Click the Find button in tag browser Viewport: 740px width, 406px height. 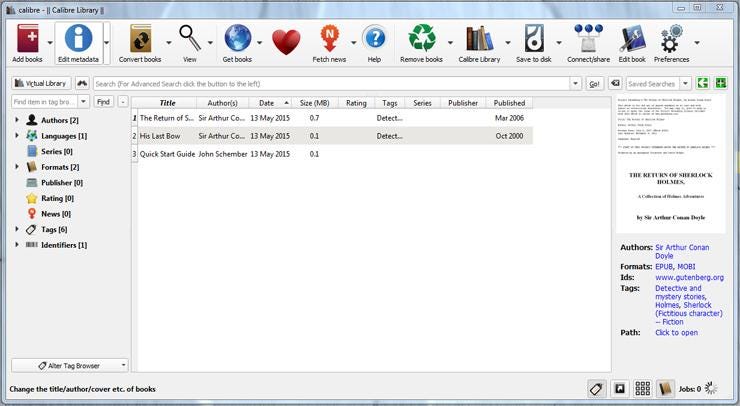[x=103, y=102]
